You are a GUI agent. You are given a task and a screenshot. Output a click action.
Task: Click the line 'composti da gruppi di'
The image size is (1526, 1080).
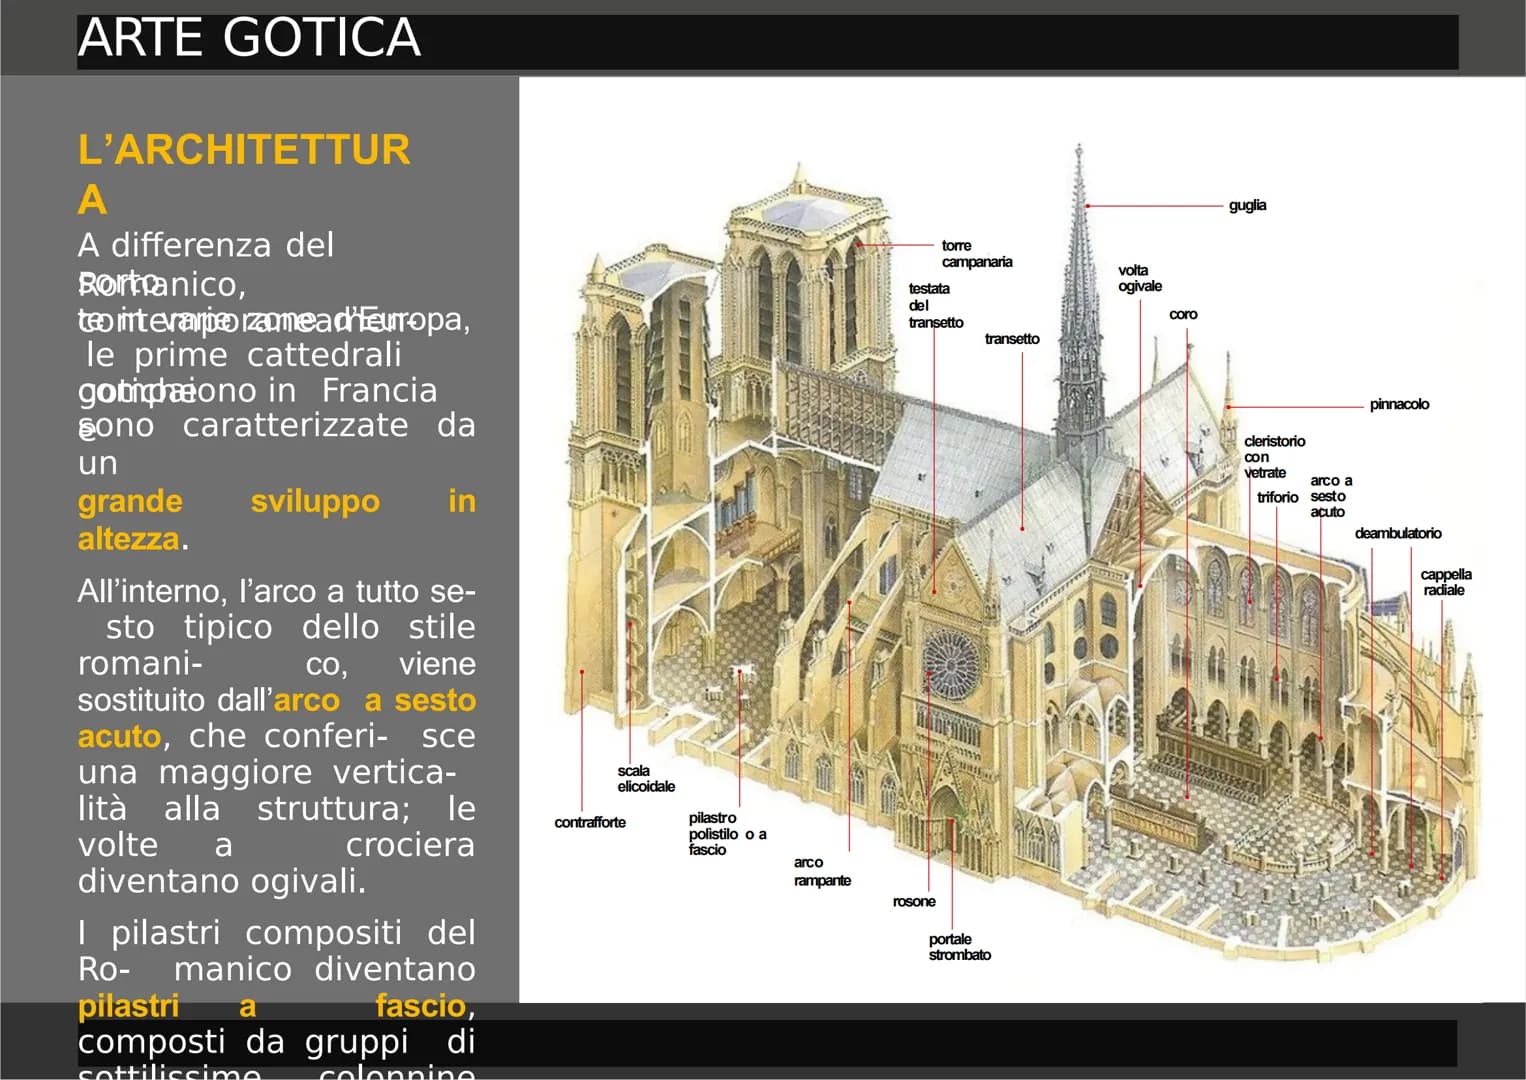point(277,1042)
